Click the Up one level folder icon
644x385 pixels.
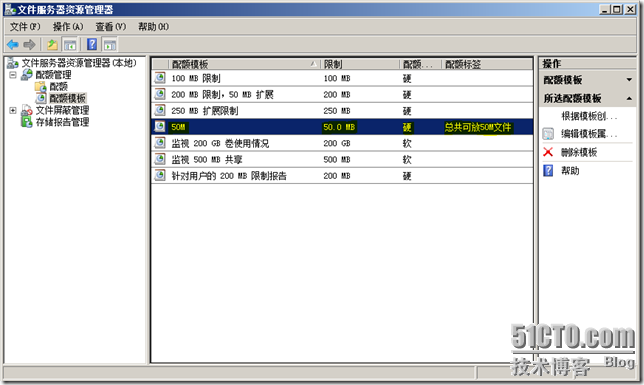pos(52,44)
